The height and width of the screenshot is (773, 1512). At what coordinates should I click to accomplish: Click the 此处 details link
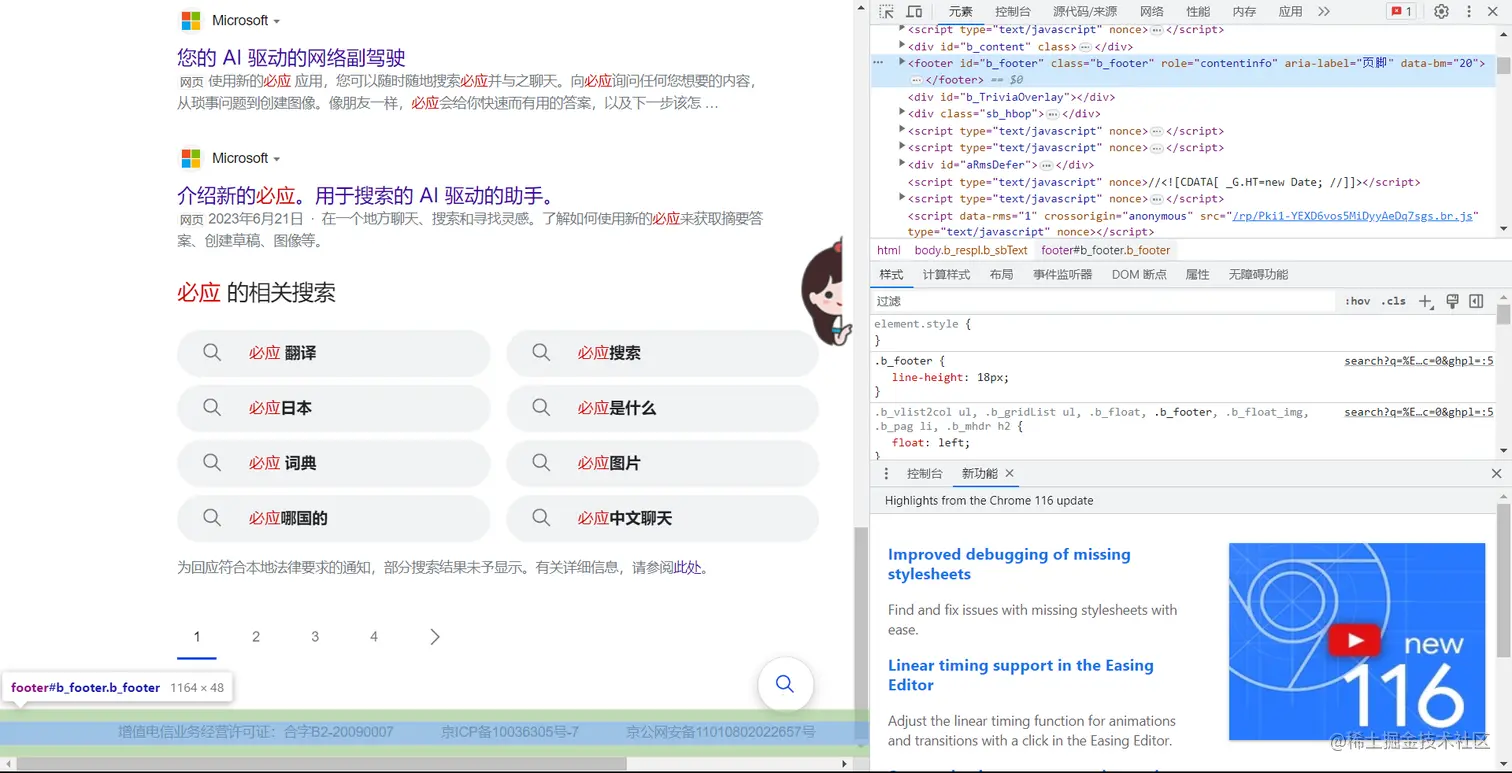[687, 567]
